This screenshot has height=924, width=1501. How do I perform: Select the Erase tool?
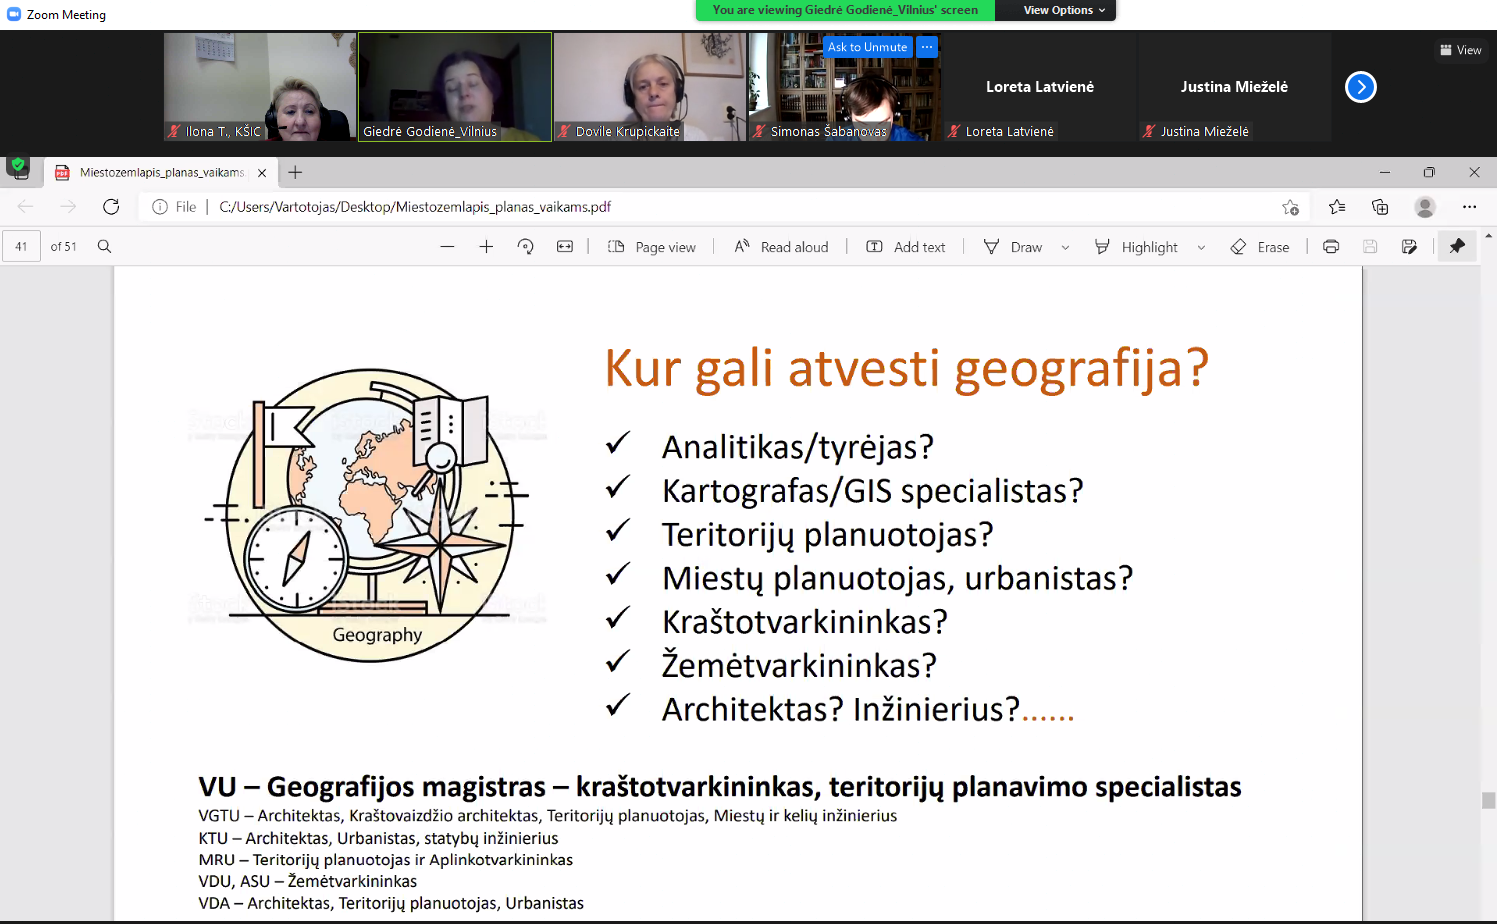[1260, 247]
